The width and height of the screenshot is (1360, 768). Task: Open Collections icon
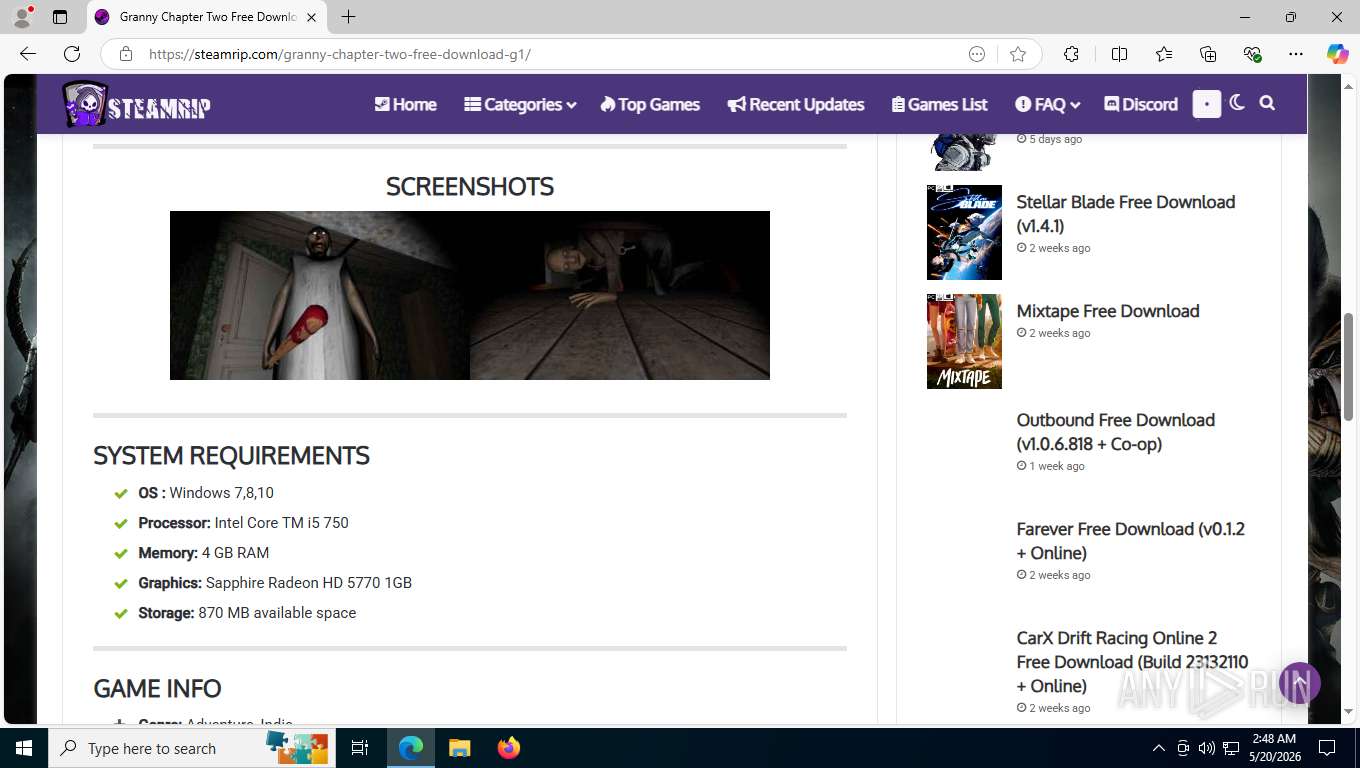(x=1208, y=54)
